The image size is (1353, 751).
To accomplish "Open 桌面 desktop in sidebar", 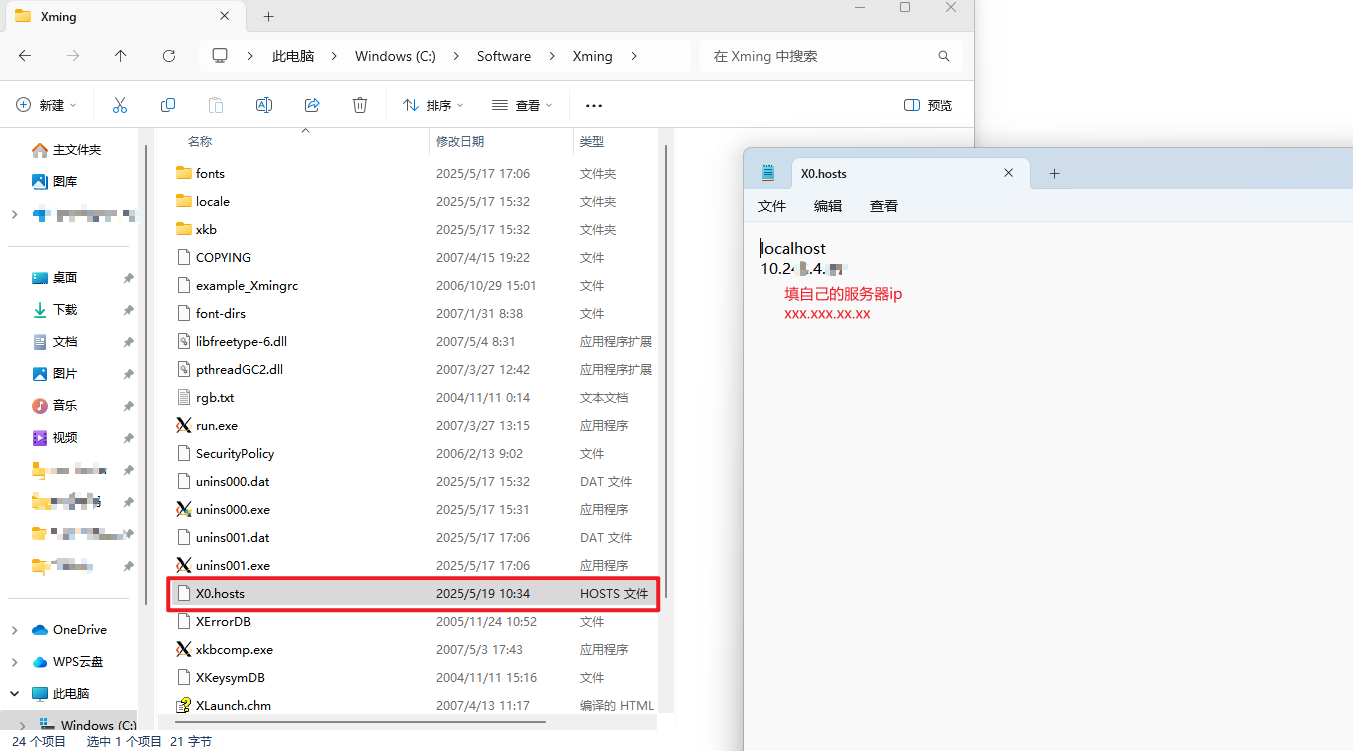I will (x=54, y=277).
